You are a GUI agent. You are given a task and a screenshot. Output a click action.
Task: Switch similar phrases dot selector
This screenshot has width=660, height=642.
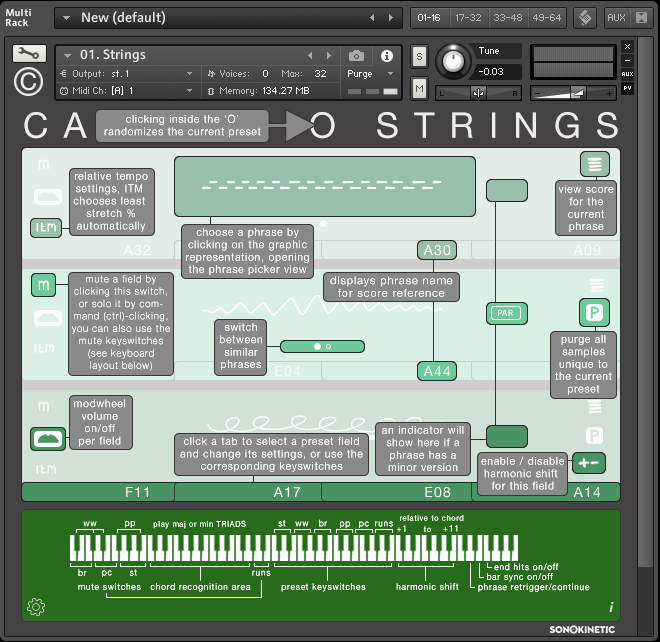point(322,346)
